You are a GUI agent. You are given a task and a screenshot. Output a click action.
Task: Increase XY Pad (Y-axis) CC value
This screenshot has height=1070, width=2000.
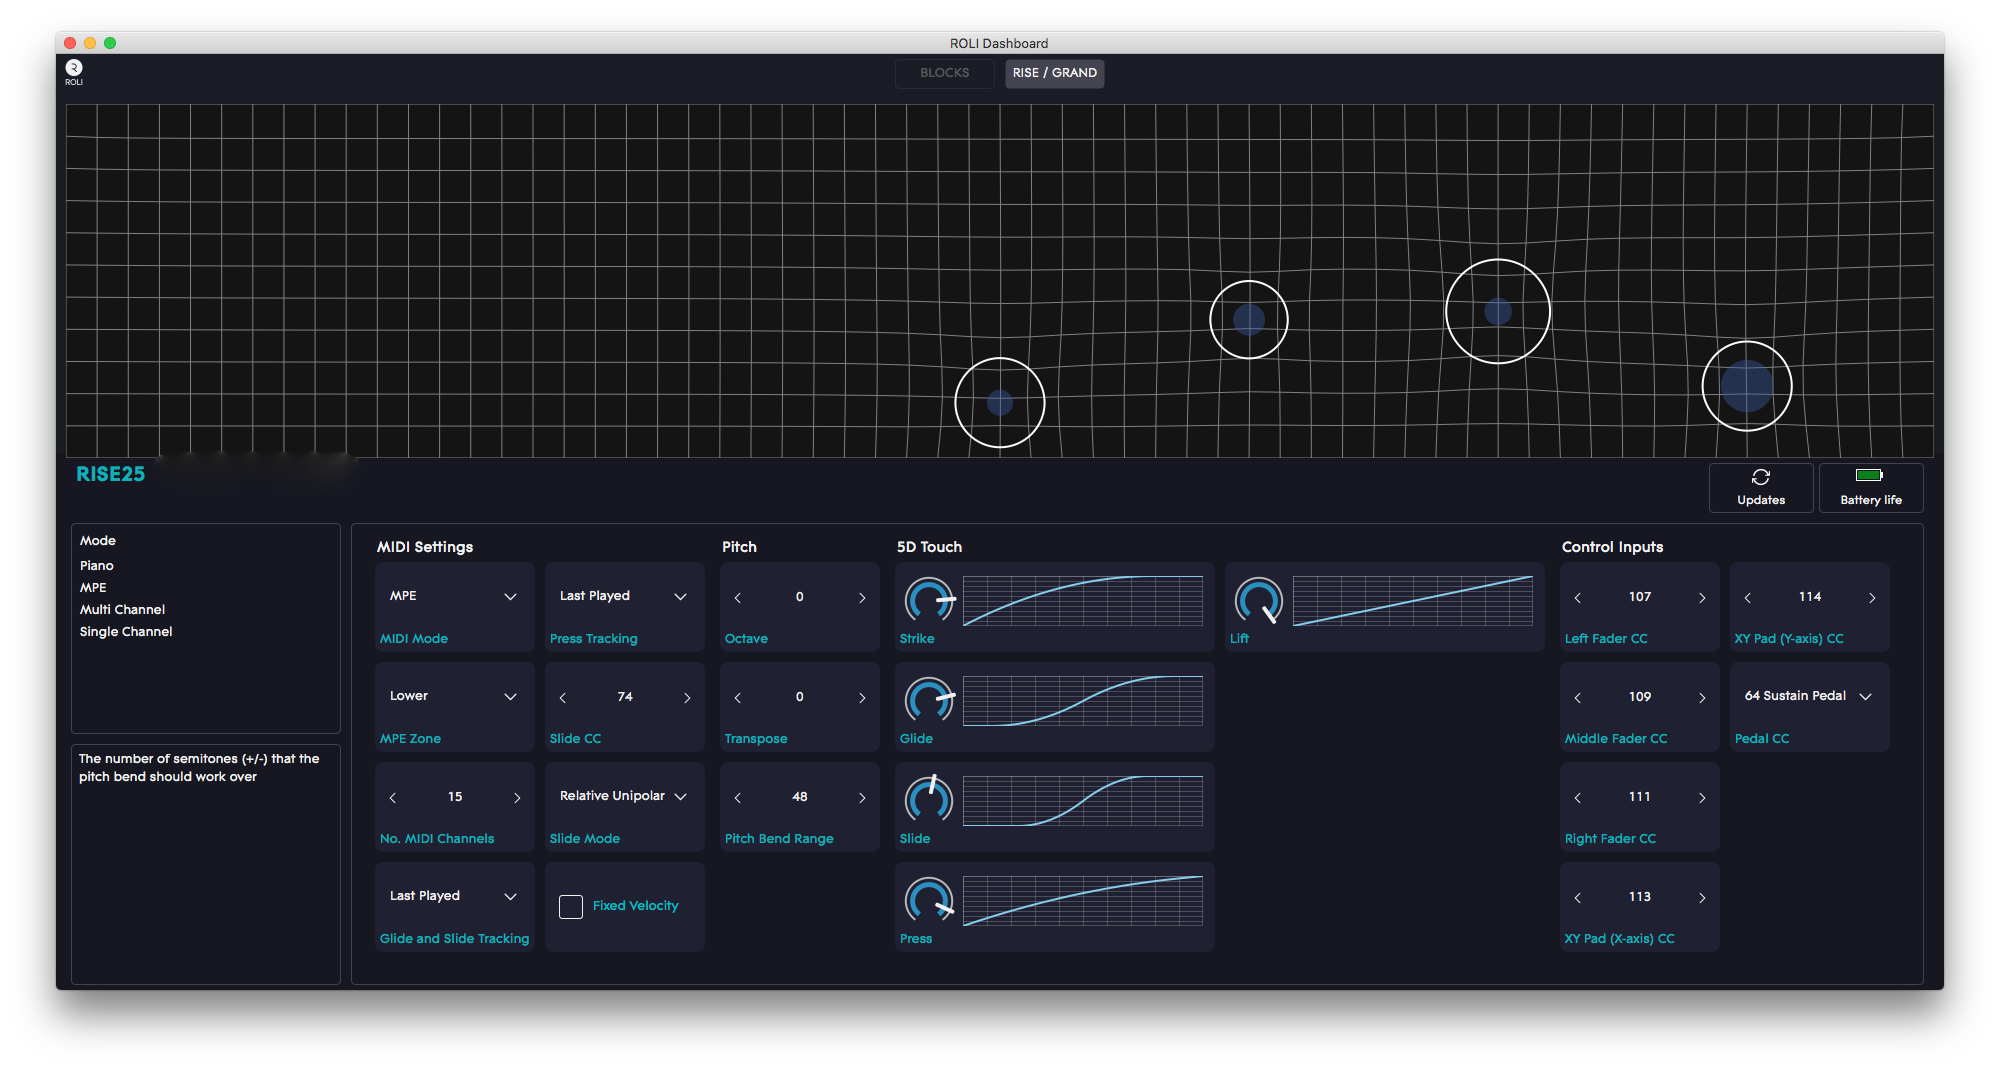click(x=1872, y=598)
